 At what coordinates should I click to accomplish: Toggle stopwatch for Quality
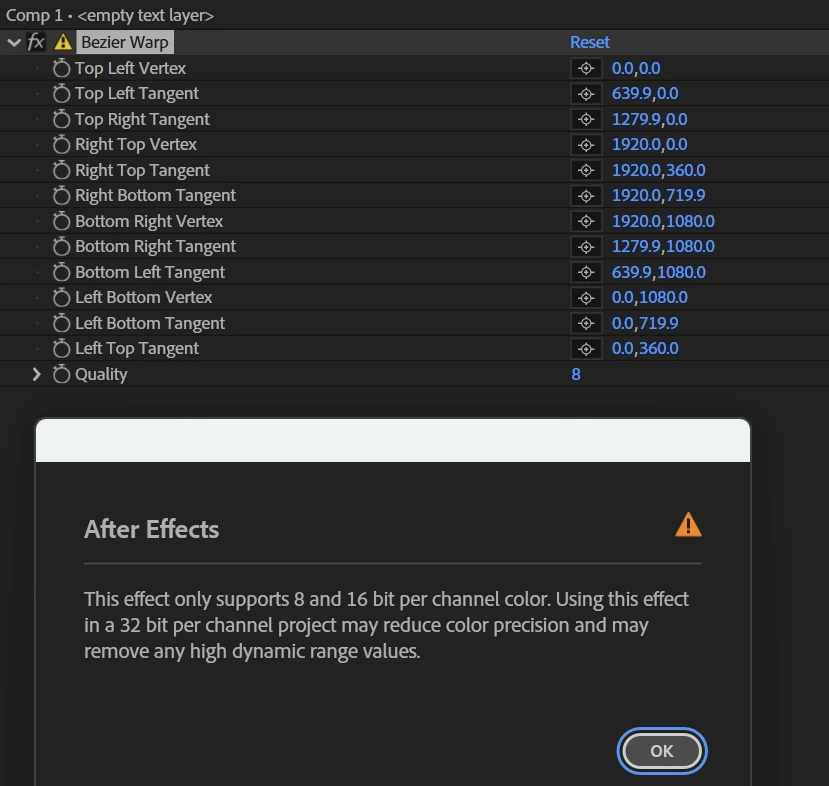[x=61, y=374]
